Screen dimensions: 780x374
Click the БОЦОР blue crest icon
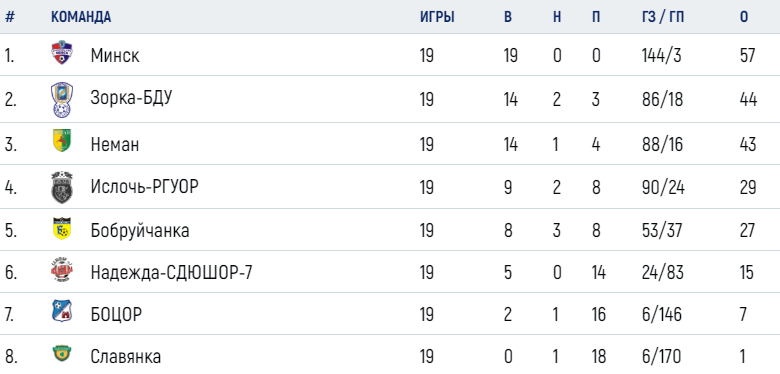[62, 310]
